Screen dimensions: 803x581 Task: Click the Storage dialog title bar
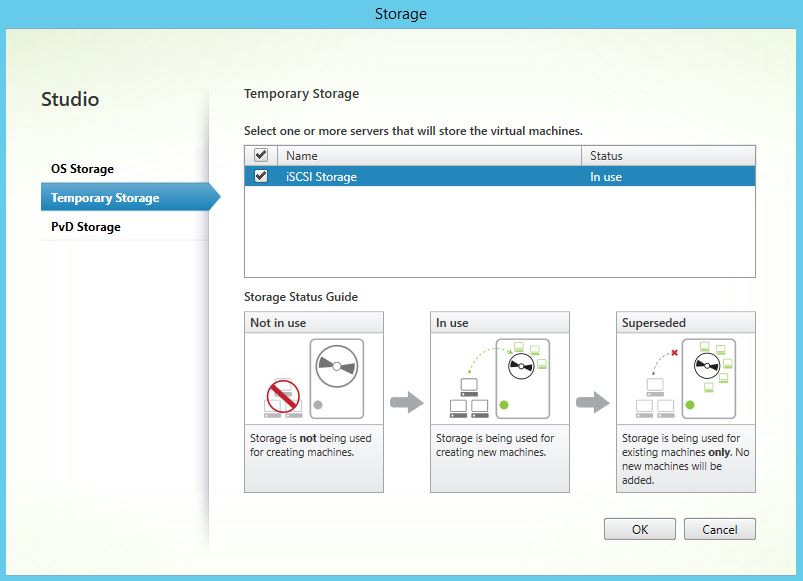point(401,13)
